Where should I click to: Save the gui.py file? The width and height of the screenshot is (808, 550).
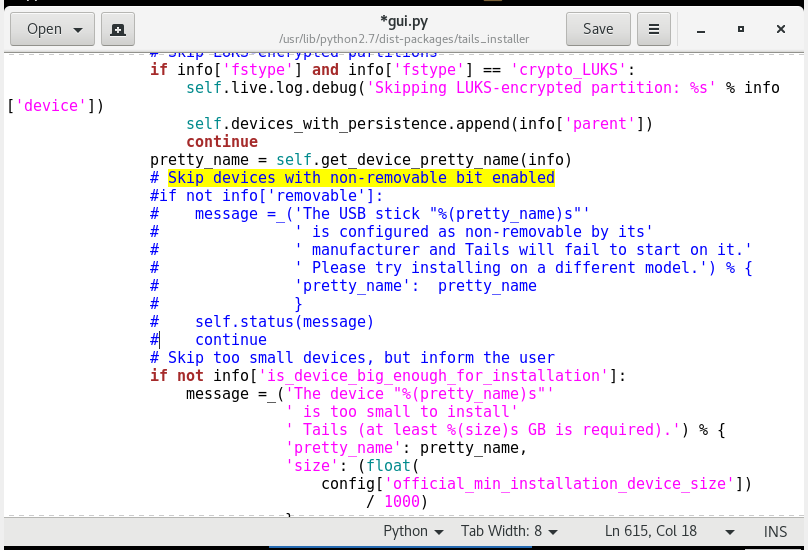click(598, 29)
